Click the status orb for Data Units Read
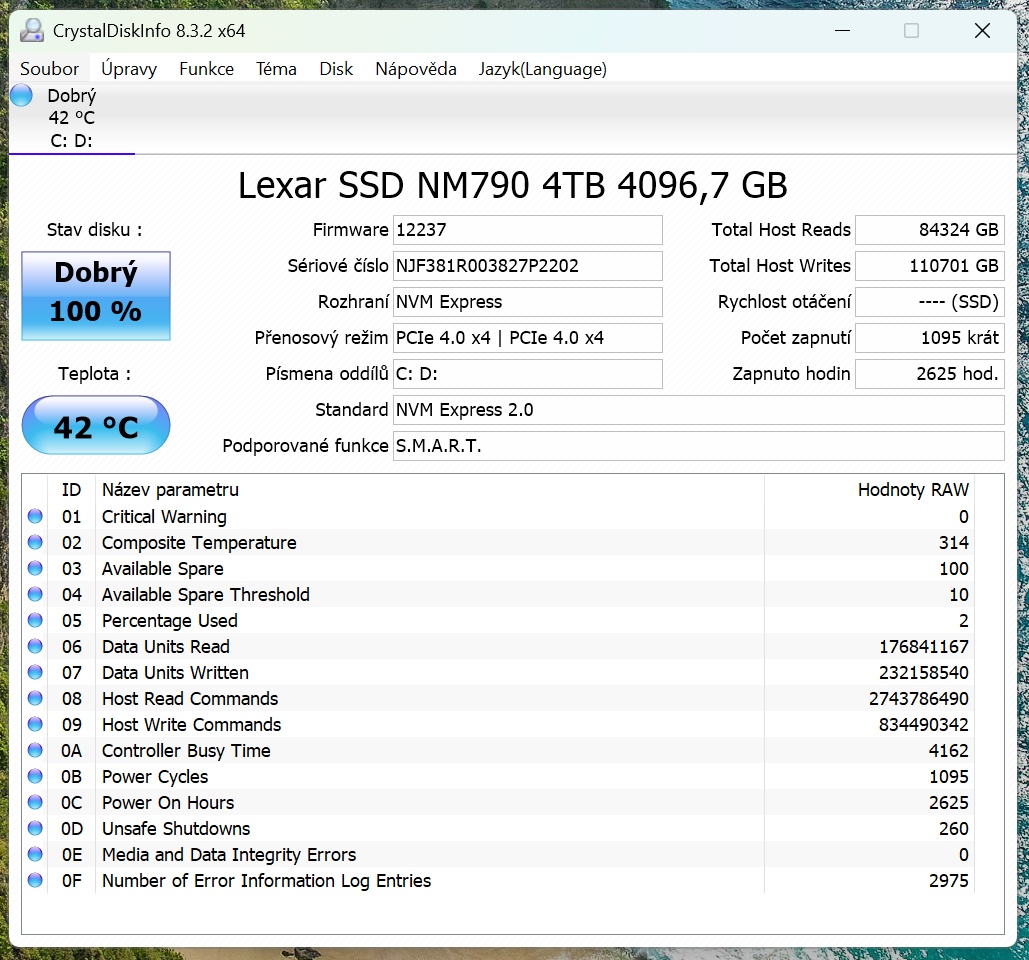Image resolution: width=1029 pixels, height=960 pixels. click(35, 646)
